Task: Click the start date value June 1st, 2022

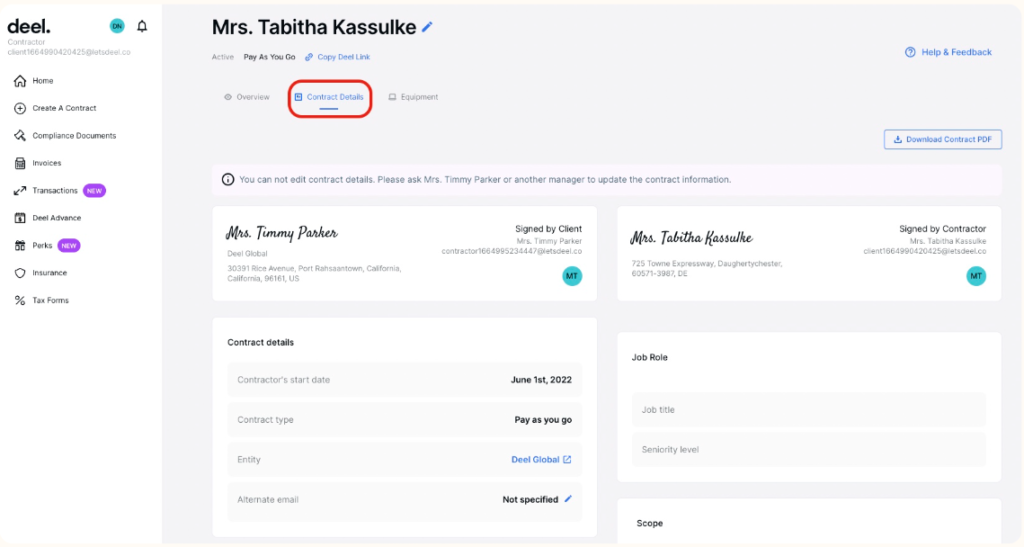Action: (x=541, y=380)
